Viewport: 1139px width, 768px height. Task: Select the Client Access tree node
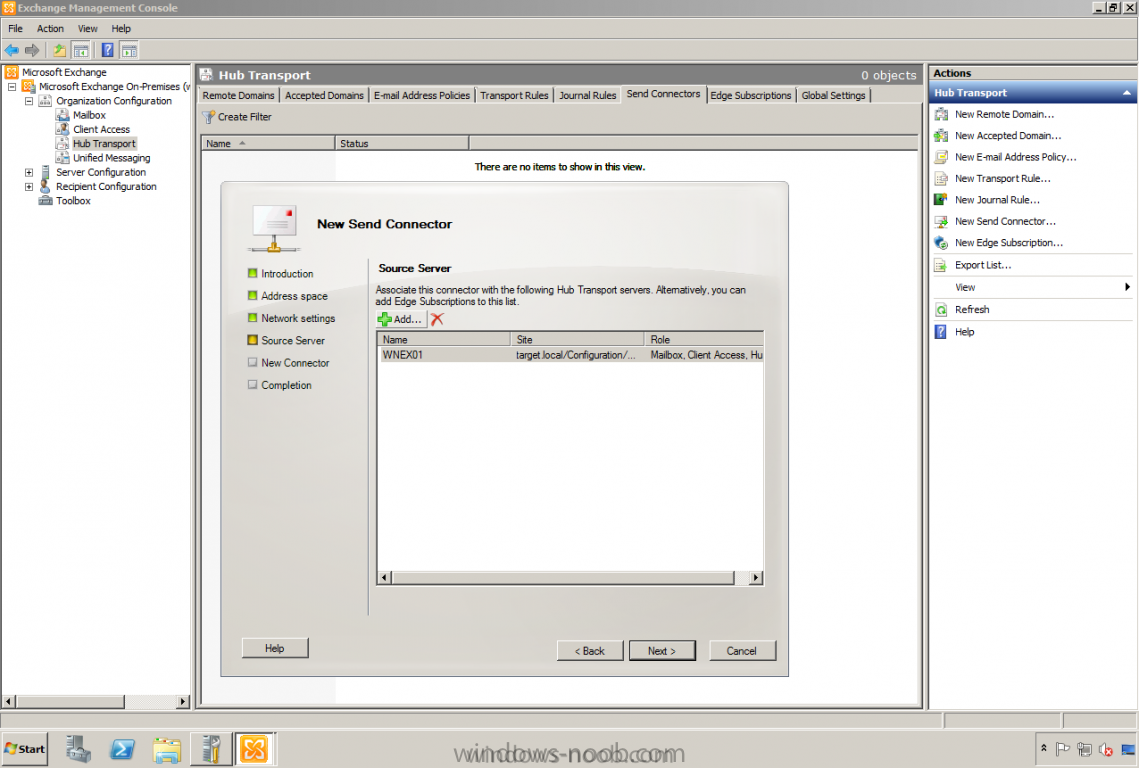(101, 129)
